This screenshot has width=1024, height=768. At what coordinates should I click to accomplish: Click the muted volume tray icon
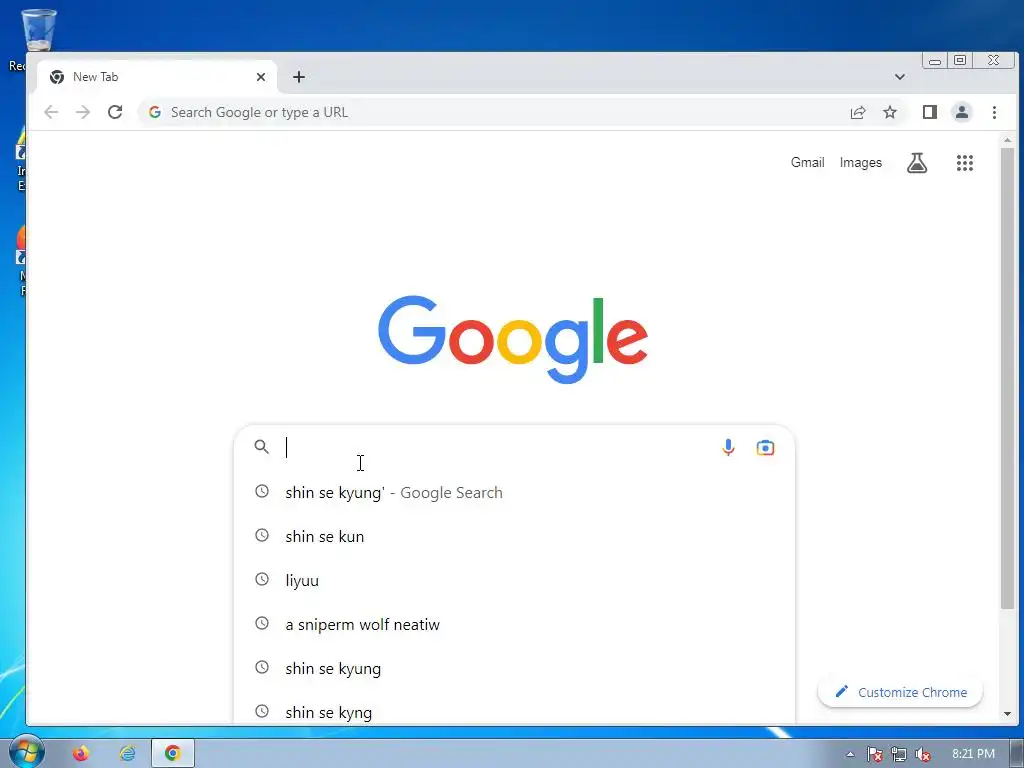click(923, 754)
